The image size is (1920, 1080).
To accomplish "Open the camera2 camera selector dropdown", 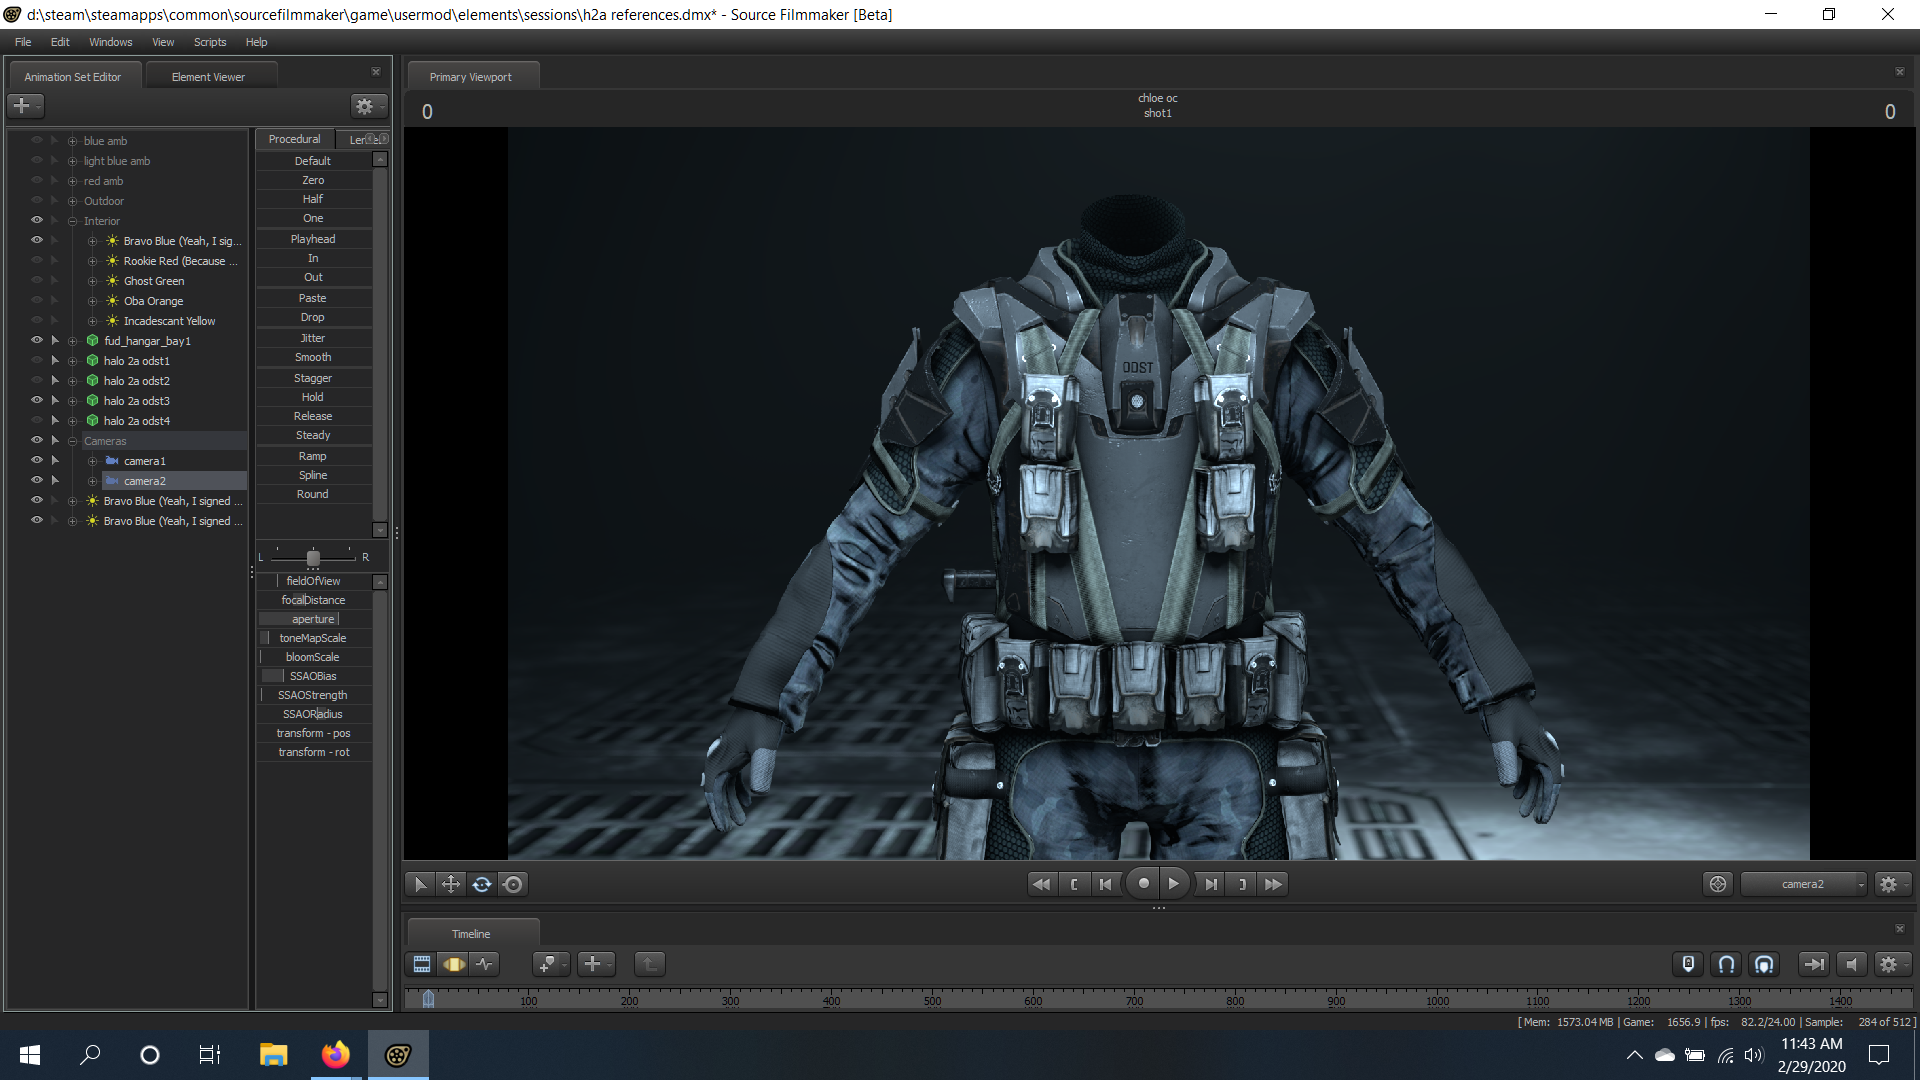I will 1803,884.
